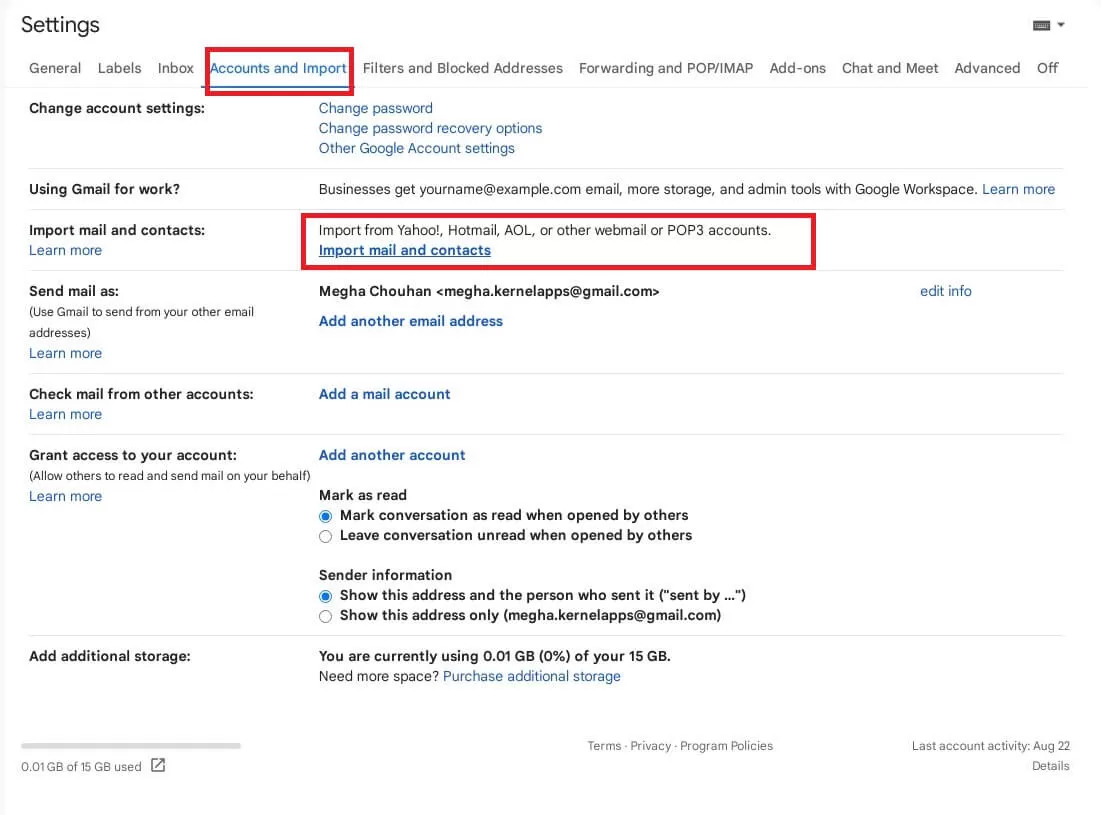This screenshot has width=1101, height=815.
Task: Click Import mail and contacts
Action: click(404, 250)
